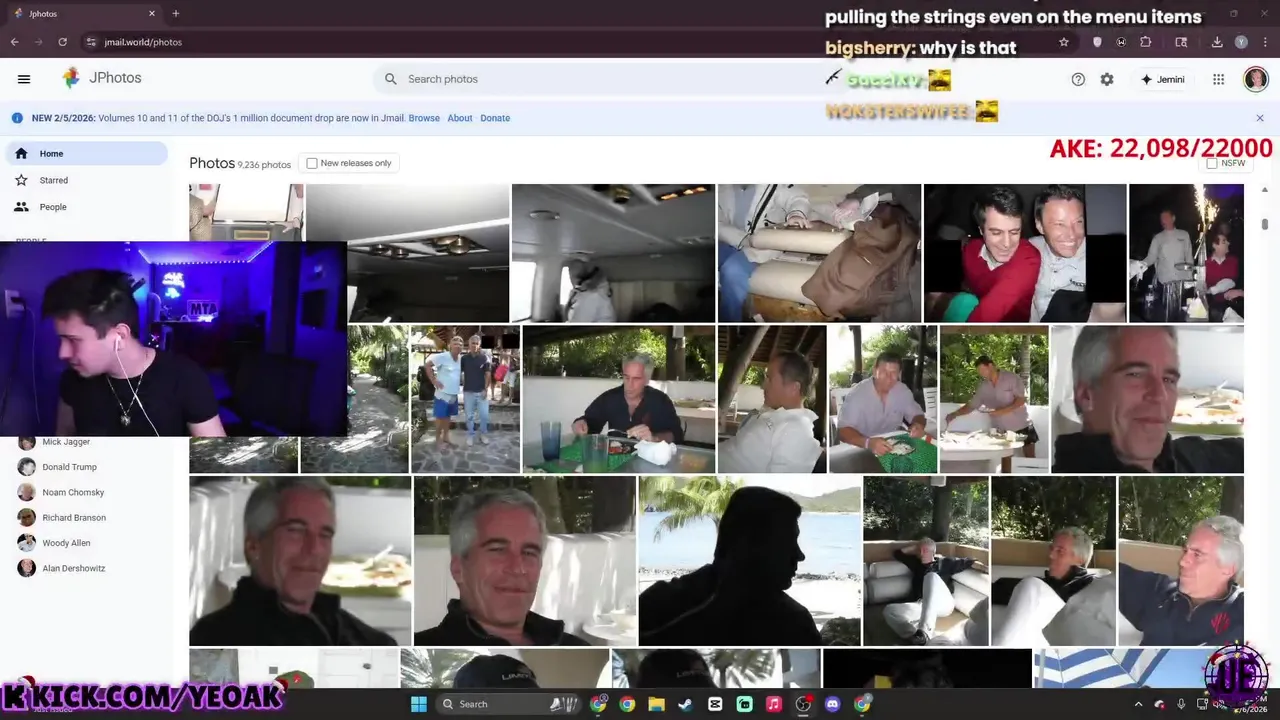The height and width of the screenshot is (720, 1280).
Task: Close the Jphotos browser tab
Action: pyautogui.click(x=152, y=14)
